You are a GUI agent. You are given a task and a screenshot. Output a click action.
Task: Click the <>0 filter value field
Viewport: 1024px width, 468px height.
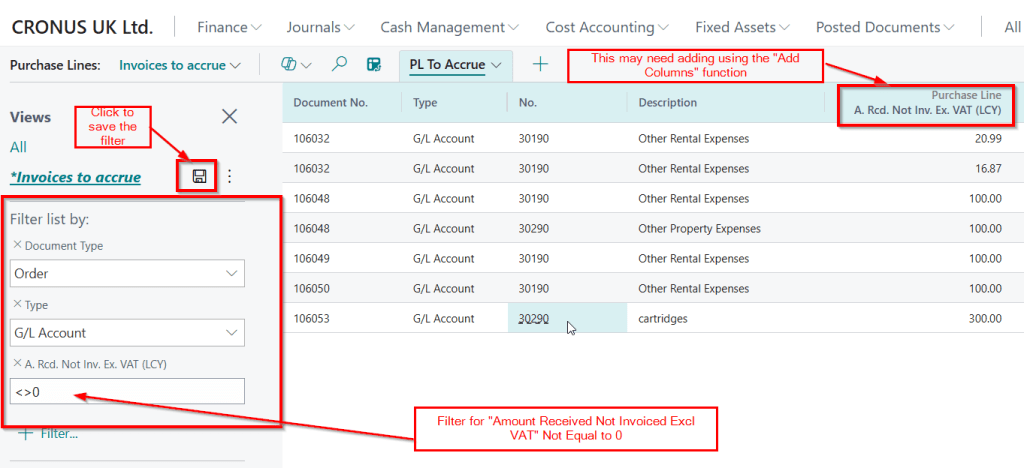(x=127, y=391)
